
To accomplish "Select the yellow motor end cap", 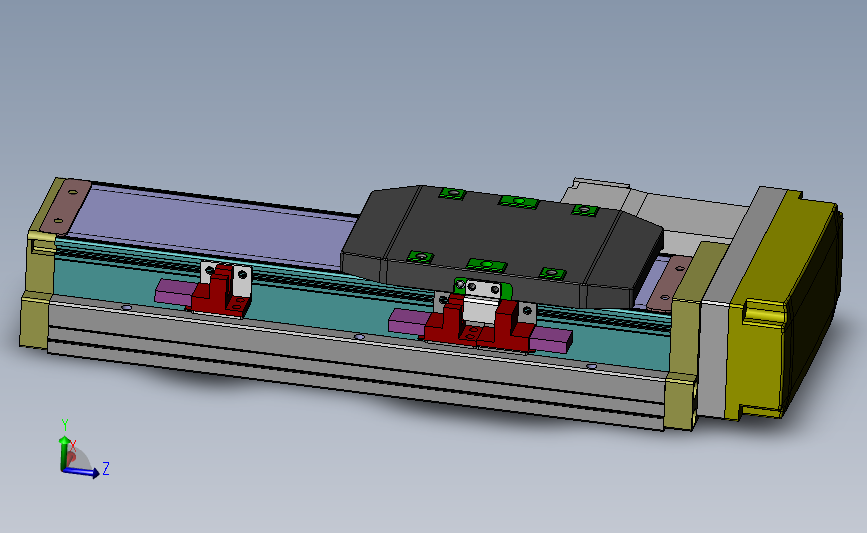I will click(782, 304).
